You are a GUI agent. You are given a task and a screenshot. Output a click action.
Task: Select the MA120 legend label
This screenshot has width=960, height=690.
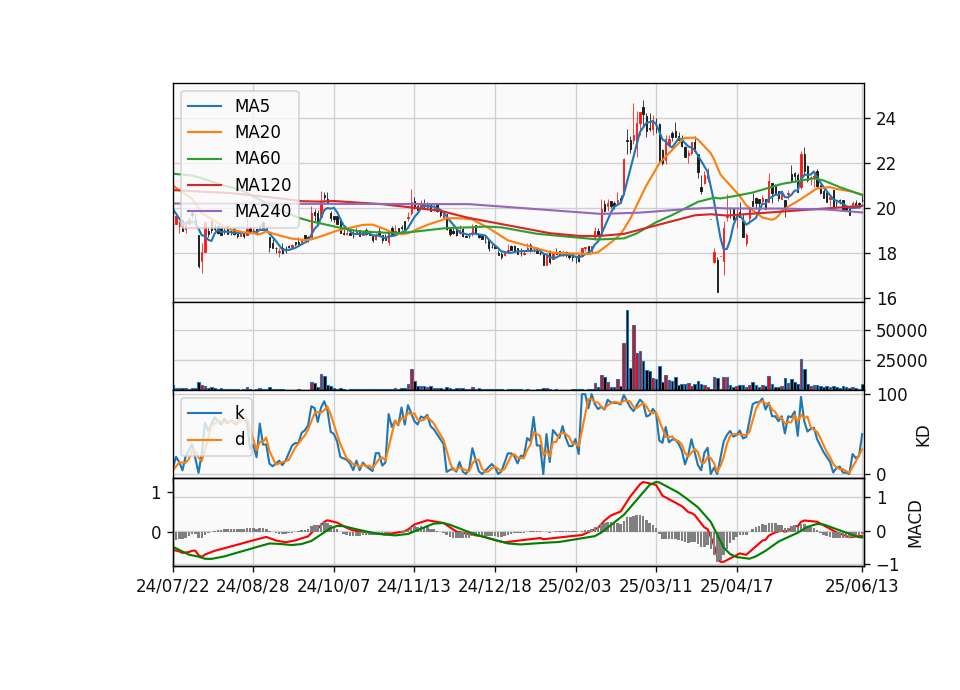pyautogui.click(x=263, y=184)
